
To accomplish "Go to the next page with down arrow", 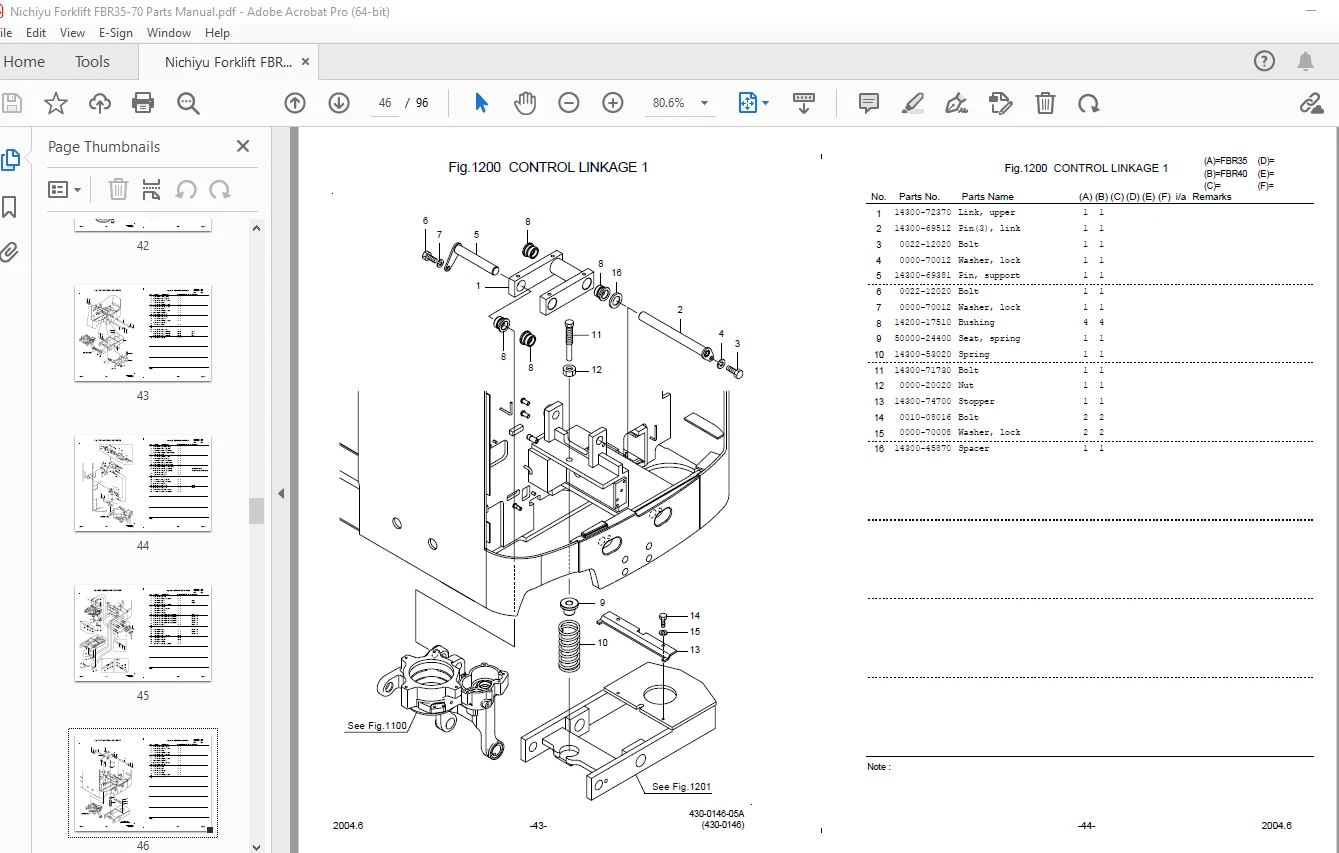I will [339, 103].
